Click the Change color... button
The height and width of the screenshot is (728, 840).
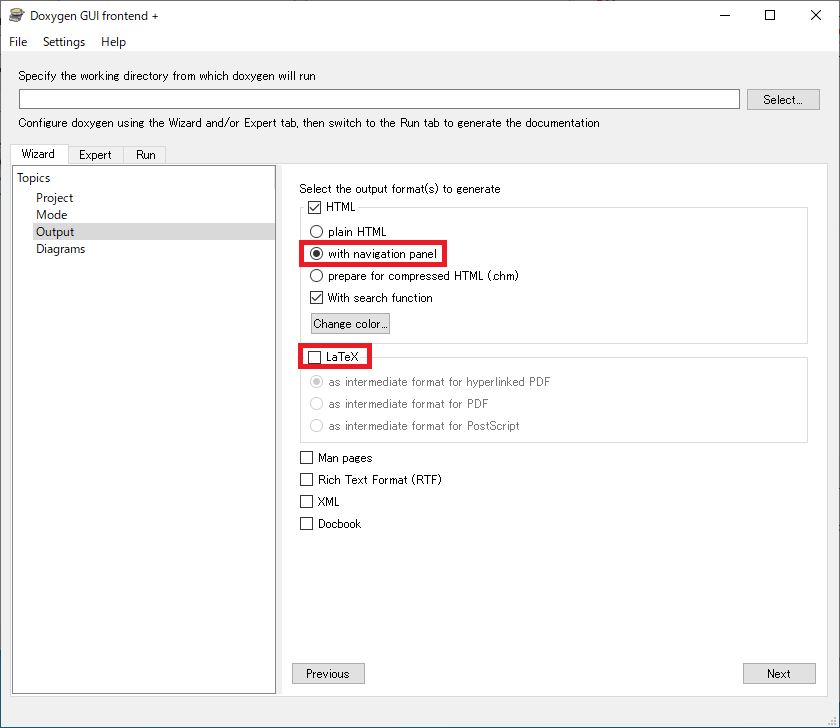tap(350, 324)
